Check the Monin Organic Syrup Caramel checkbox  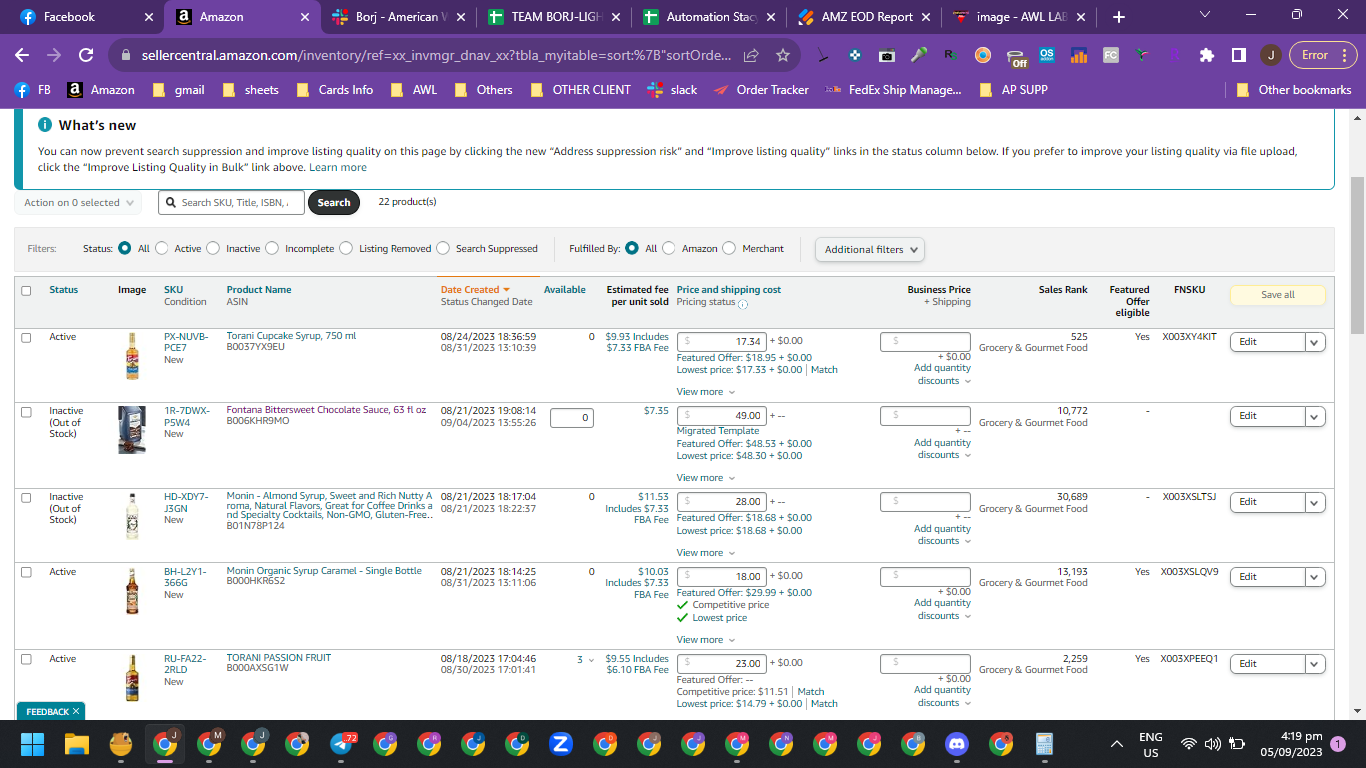coord(26,573)
